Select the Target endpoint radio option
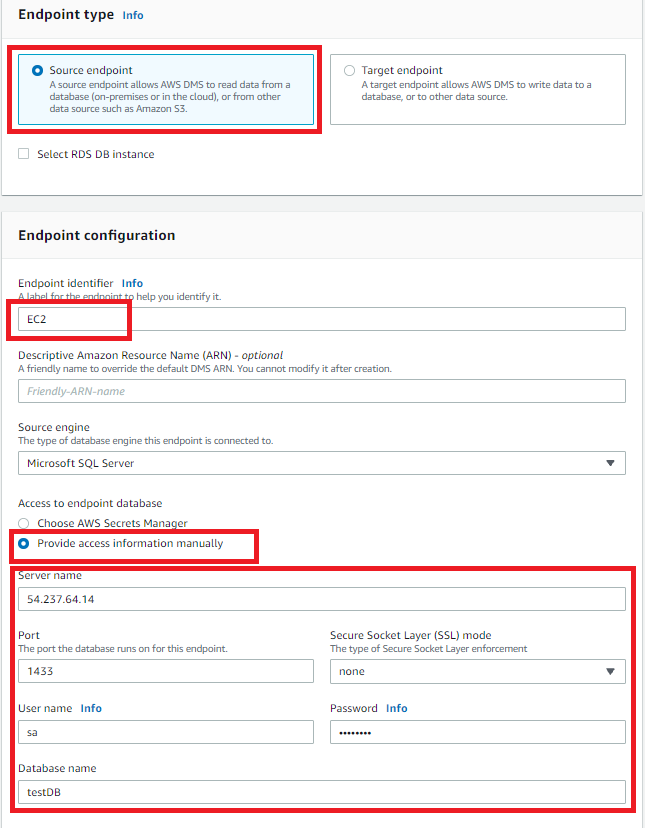645x828 pixels. click(349, 71)
